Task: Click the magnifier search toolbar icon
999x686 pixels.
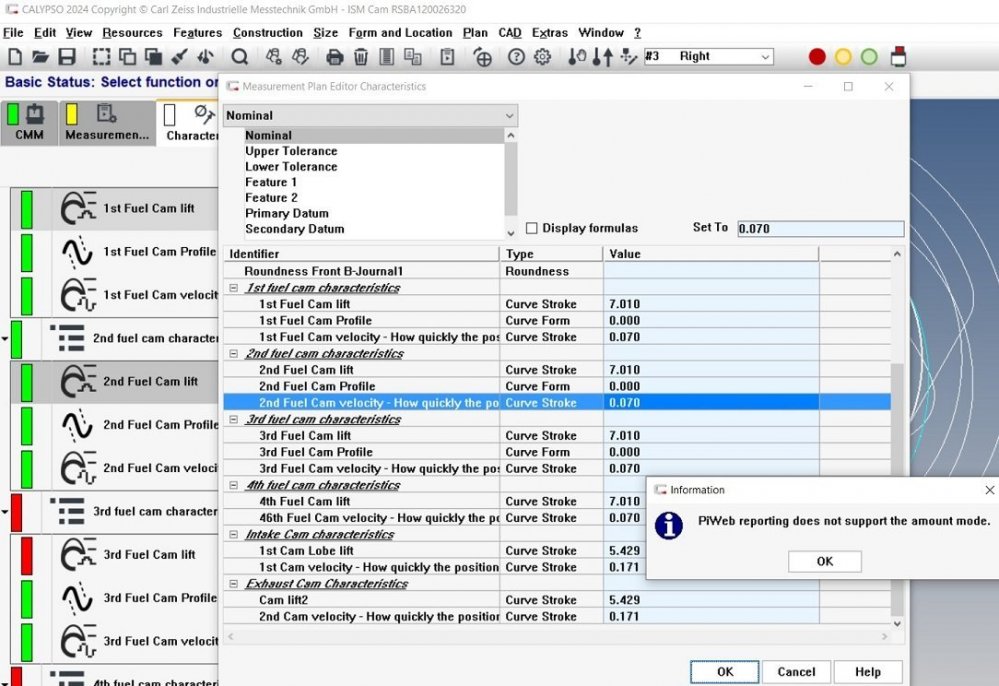Action: [x=240, y=57]
